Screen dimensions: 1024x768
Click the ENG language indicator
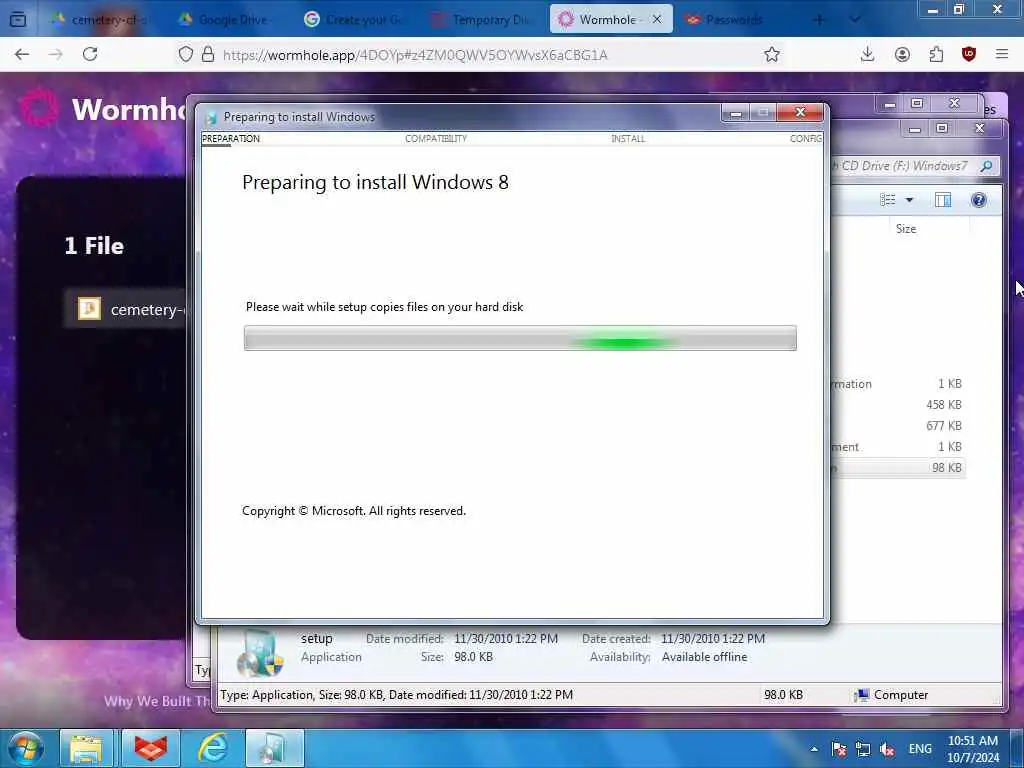tap(920, 749)
